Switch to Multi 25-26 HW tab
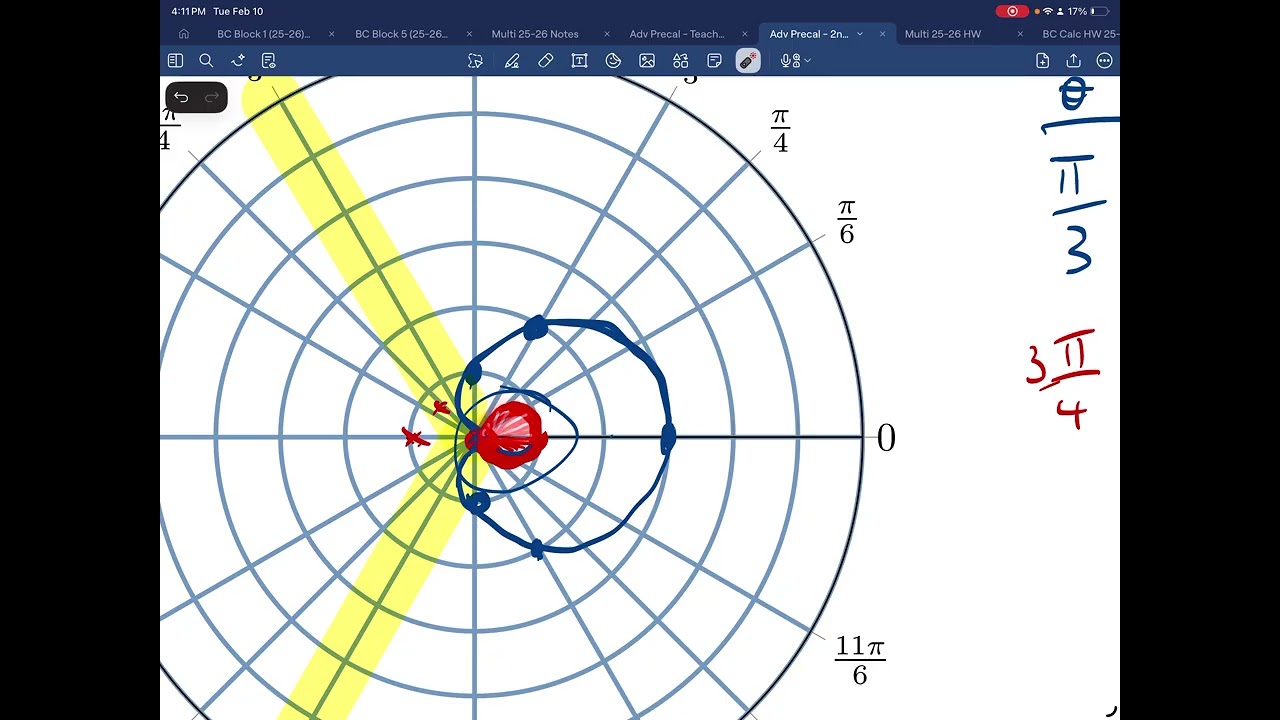 point(943,34)
